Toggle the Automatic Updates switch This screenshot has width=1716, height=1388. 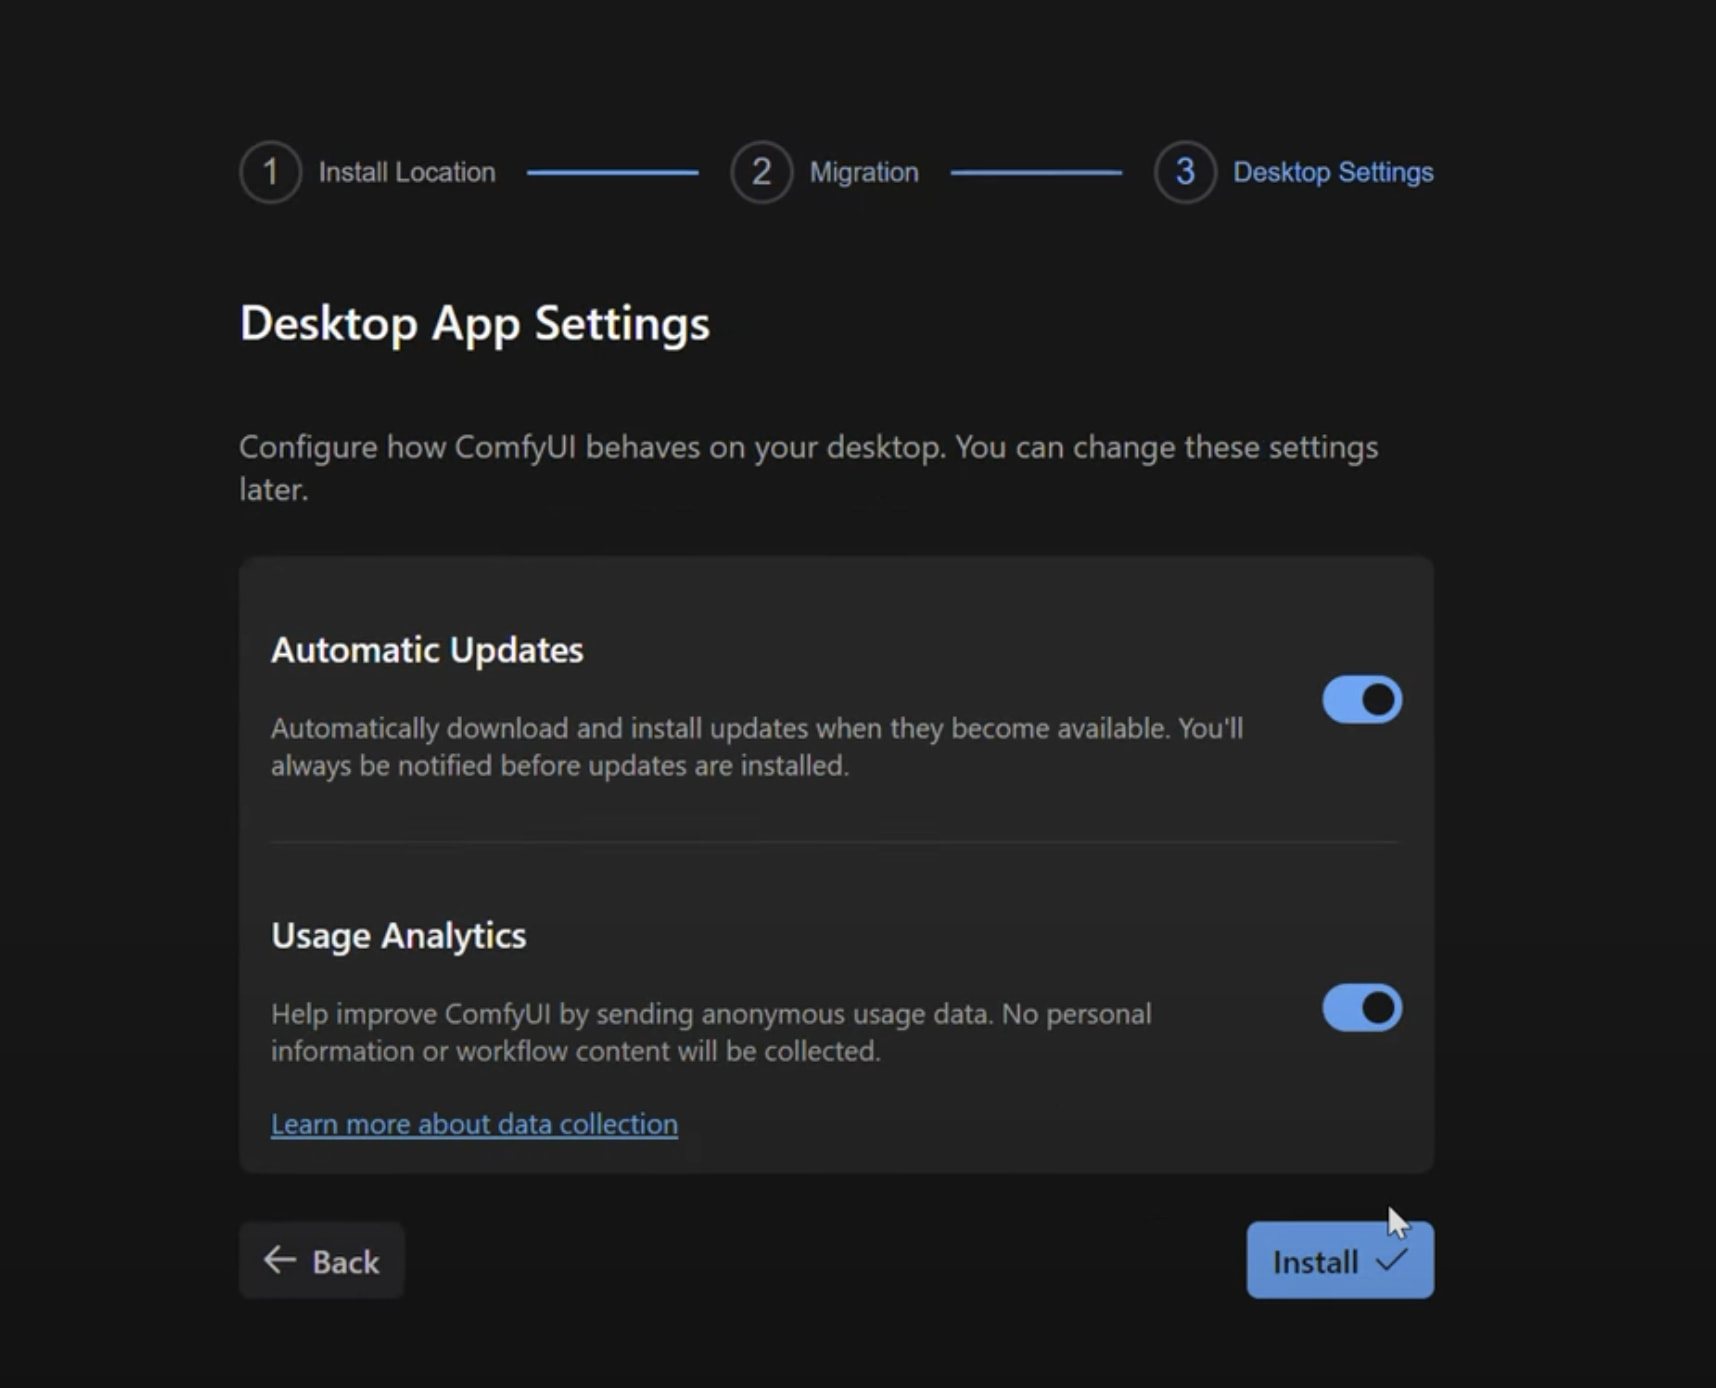click(1362, 700)
